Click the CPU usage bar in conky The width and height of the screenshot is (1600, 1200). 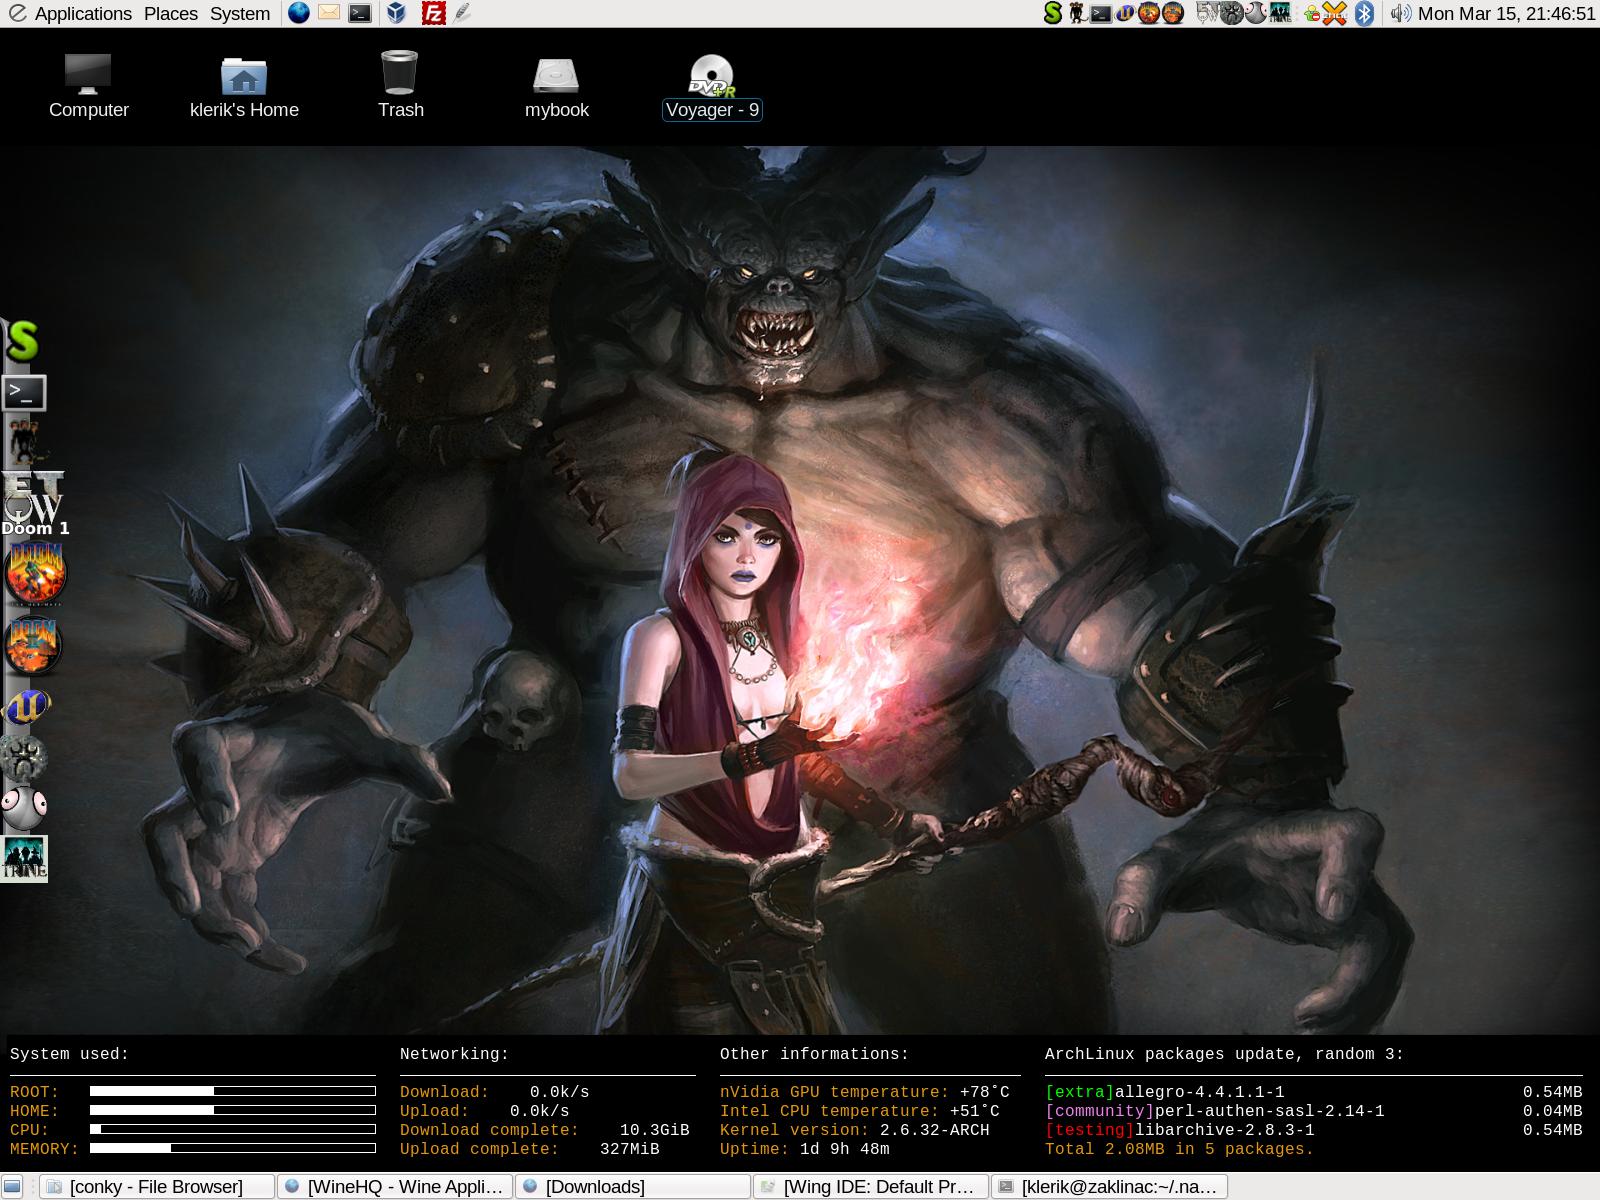click(232, 1129)
